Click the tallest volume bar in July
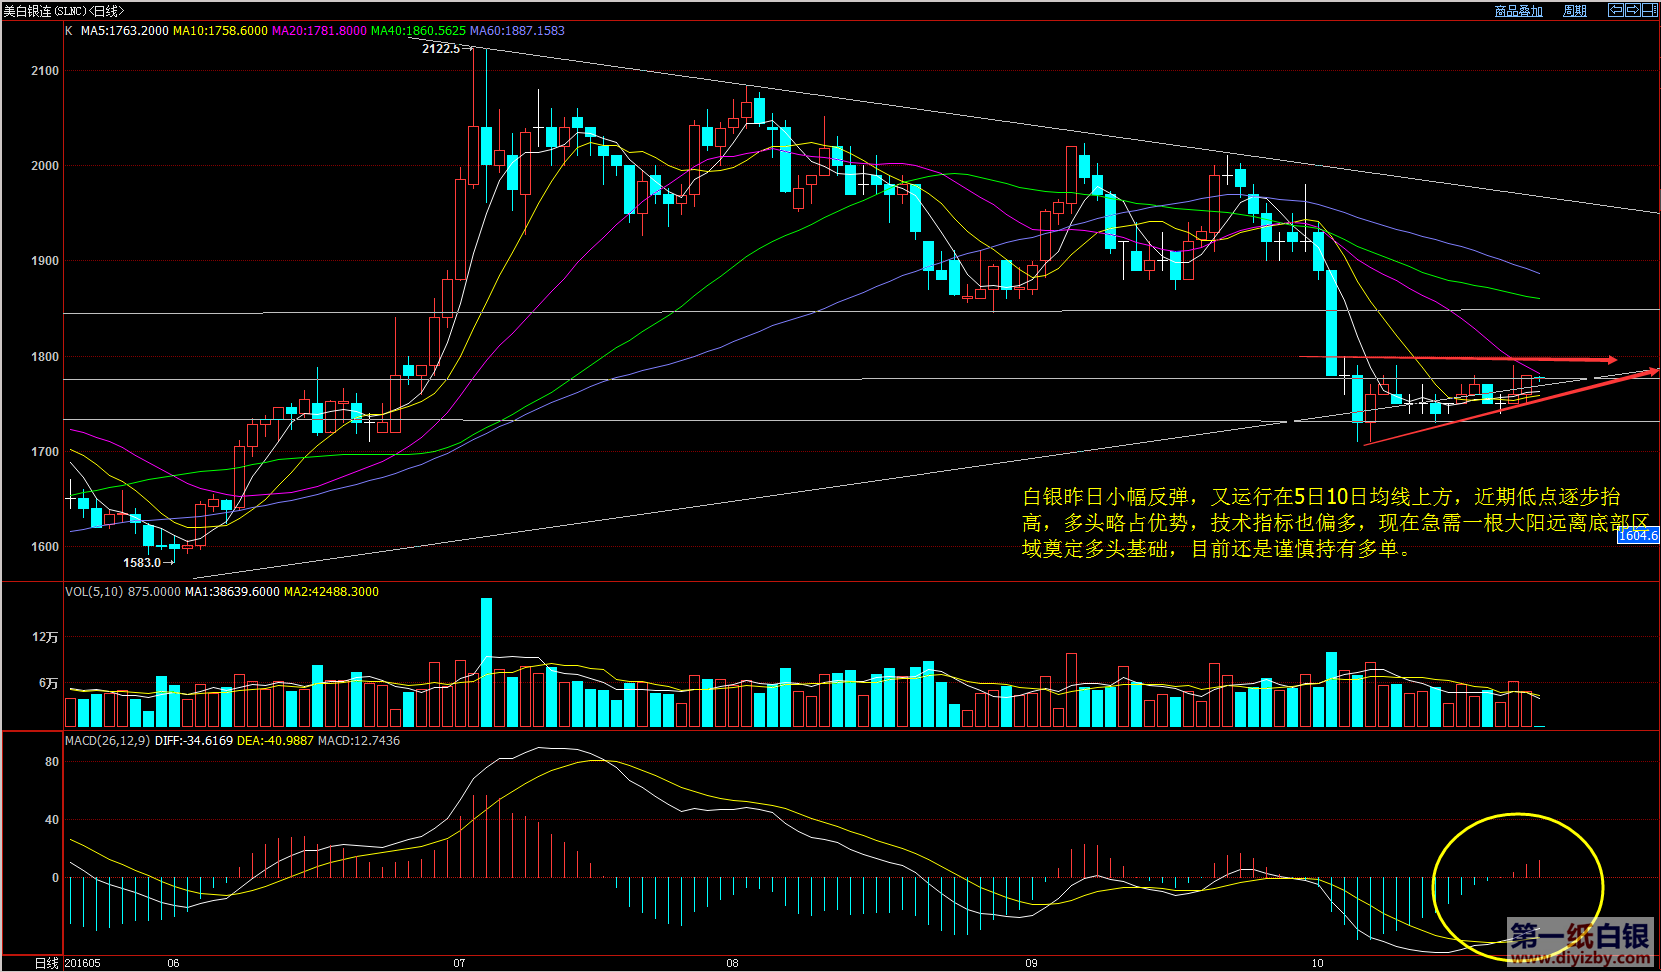The height and width of the screenshot is (972, 1661). (x=487, y=660)
